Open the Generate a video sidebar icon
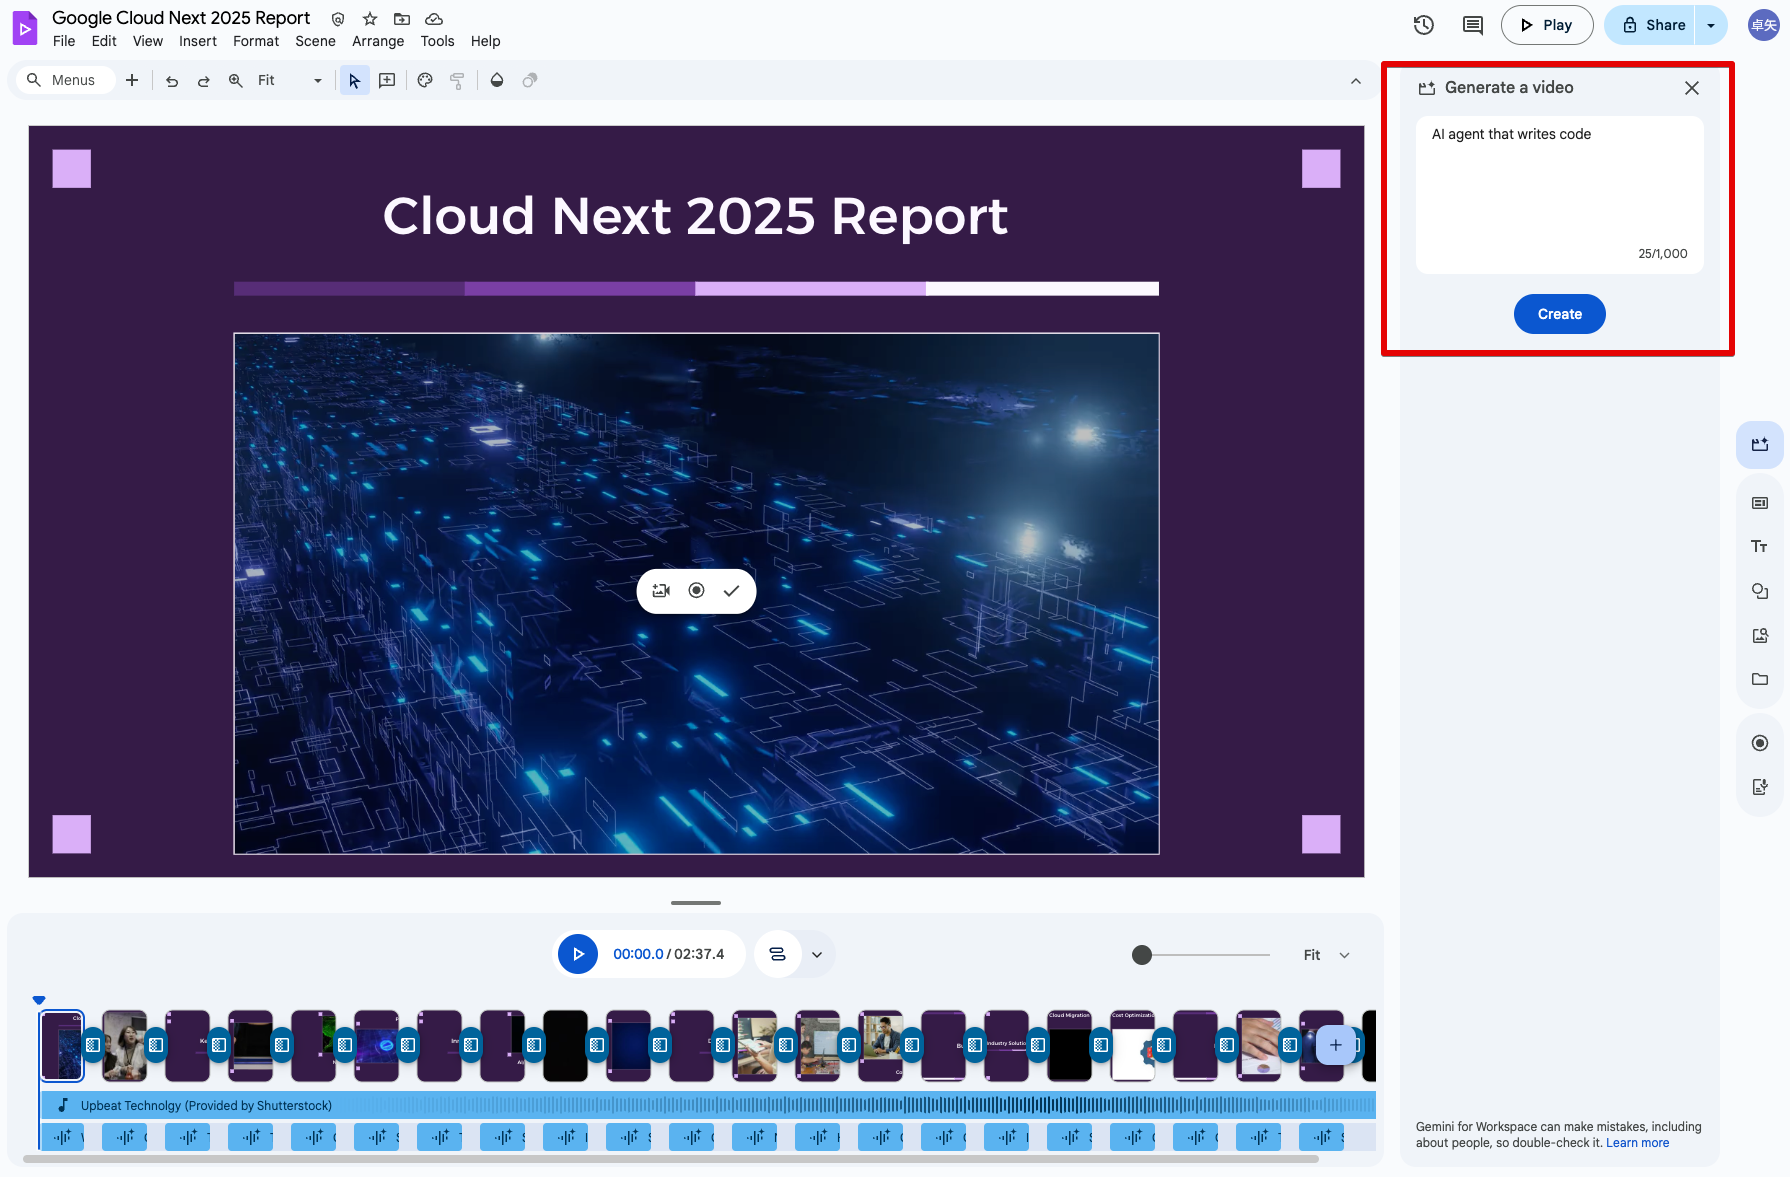 point(1759,445)
